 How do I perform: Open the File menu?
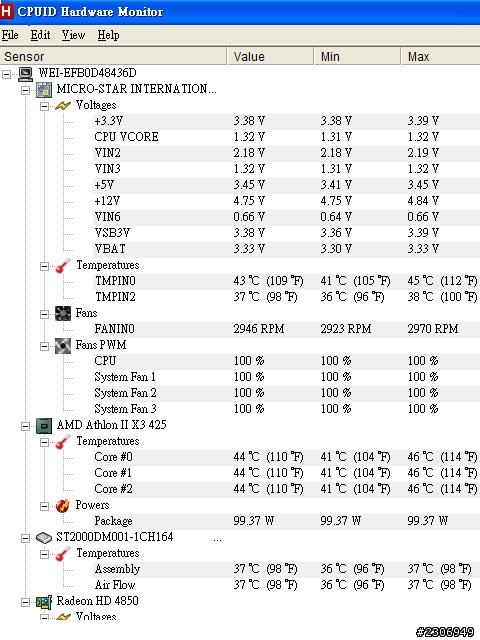pos(10,35)
